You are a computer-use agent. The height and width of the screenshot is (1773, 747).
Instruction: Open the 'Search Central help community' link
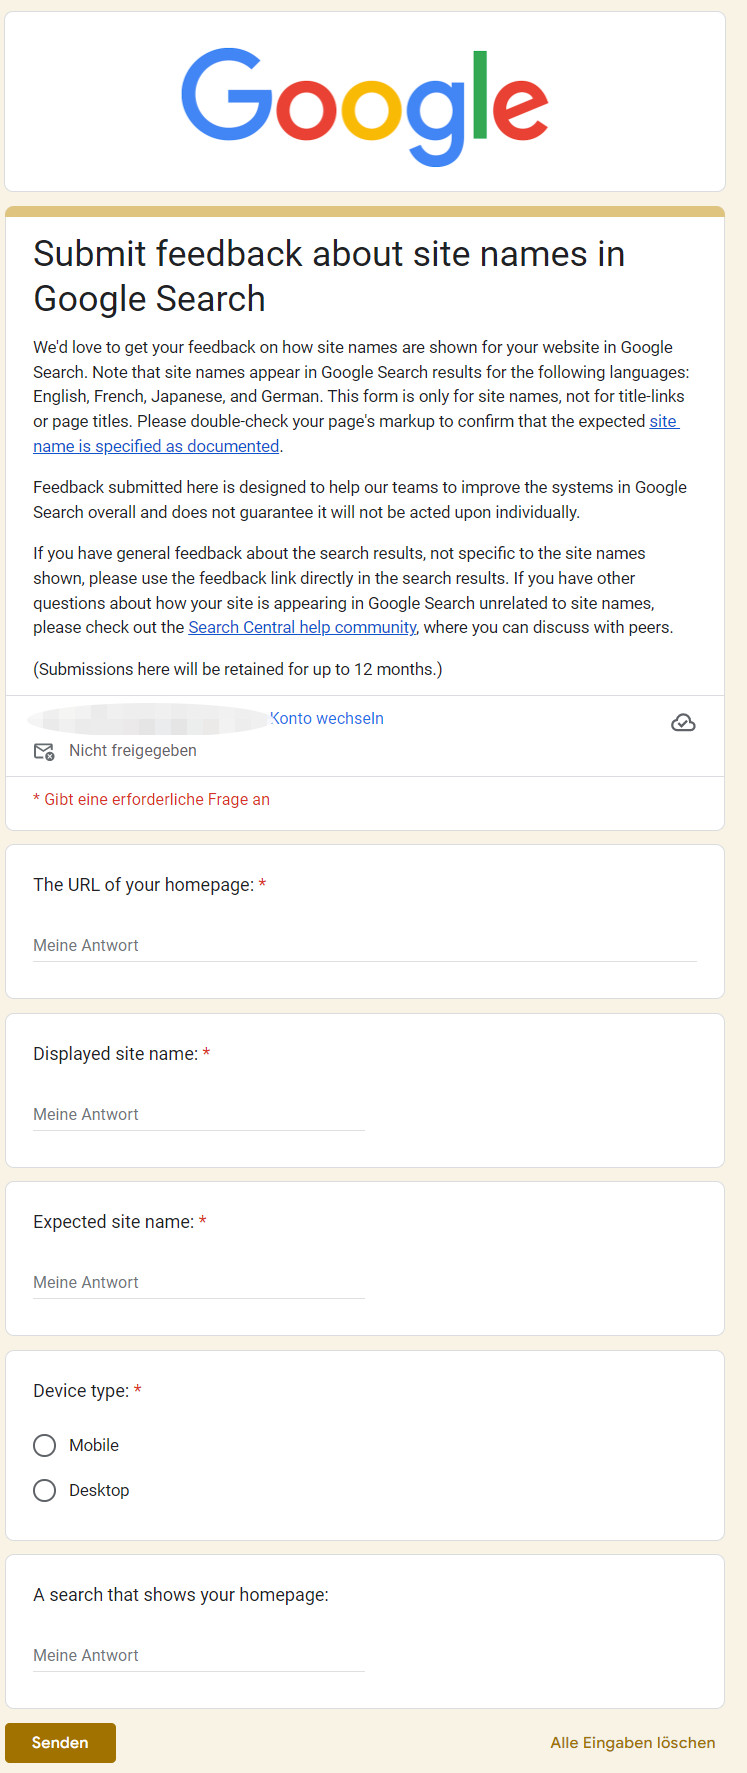click(x=302, y=627)
